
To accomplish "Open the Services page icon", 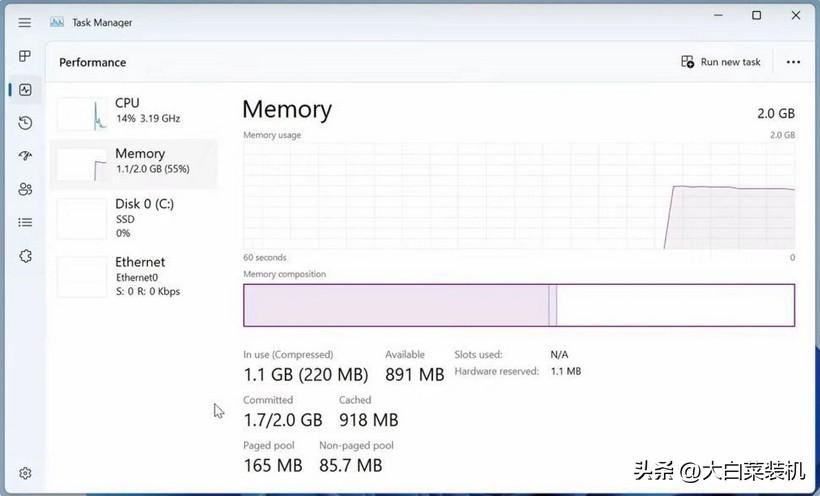I will point(25,256).
